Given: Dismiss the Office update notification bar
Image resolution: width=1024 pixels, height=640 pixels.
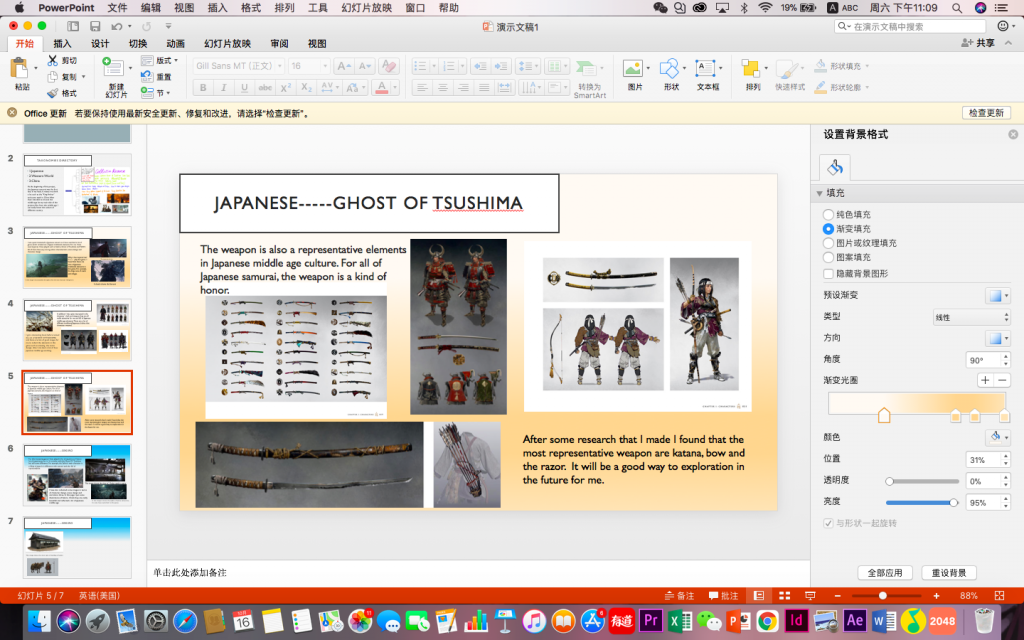Looking at the screenshot, I should (x=12, y=113).
